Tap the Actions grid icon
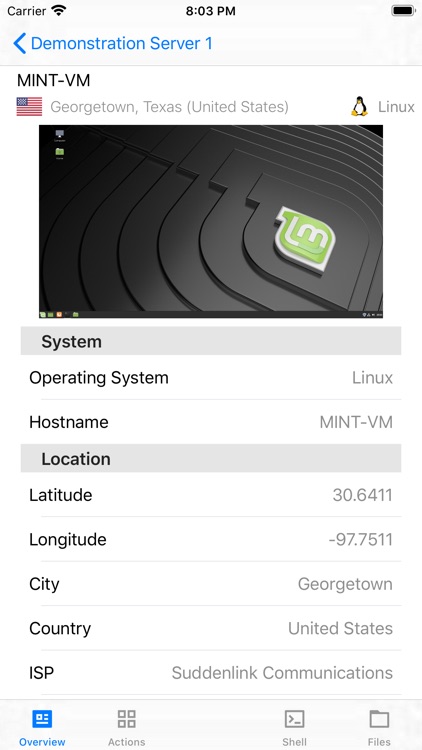The image size is (422, 750). [126, 718]
